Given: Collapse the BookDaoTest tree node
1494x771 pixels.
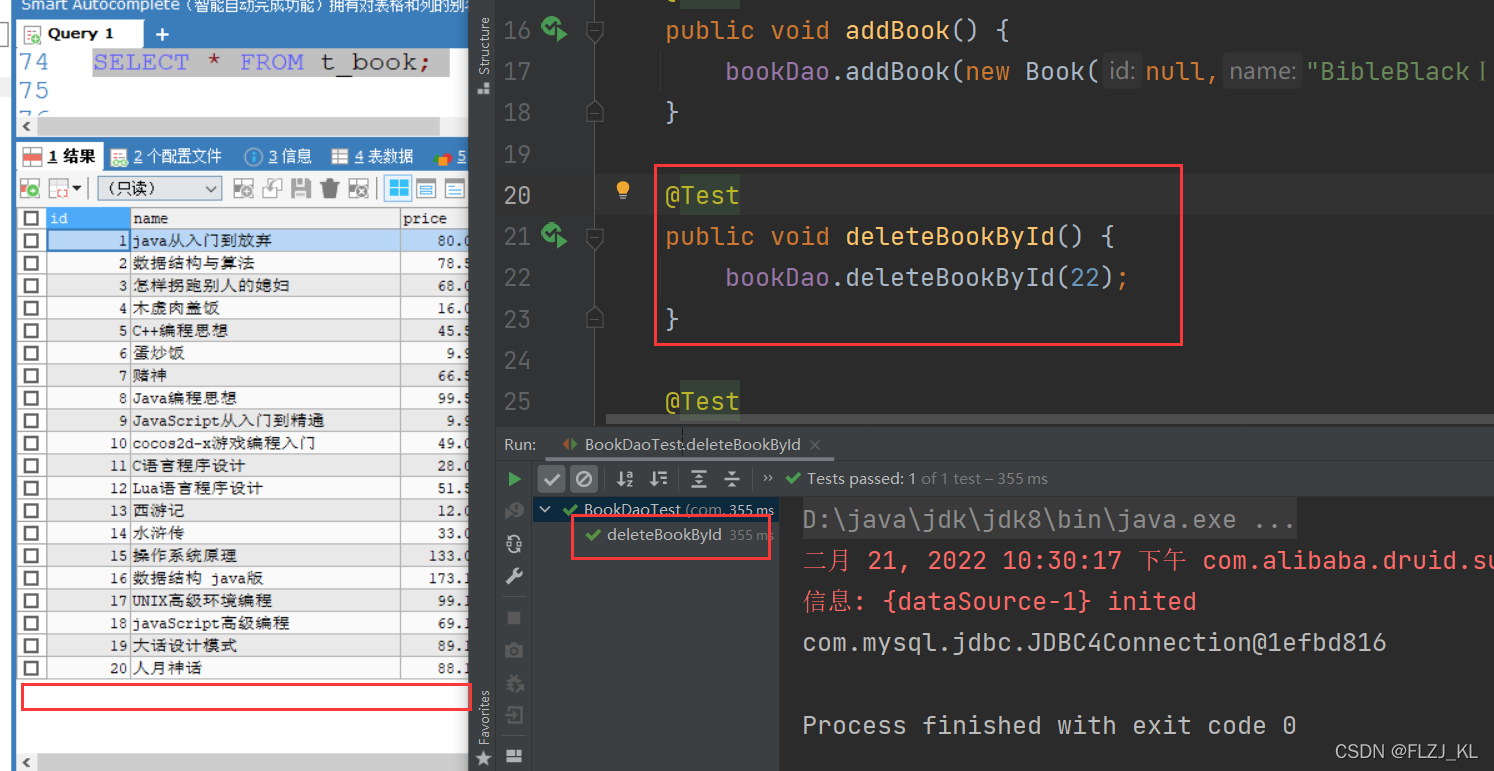Looking at the screenshot, I should [x=545, y=510].
